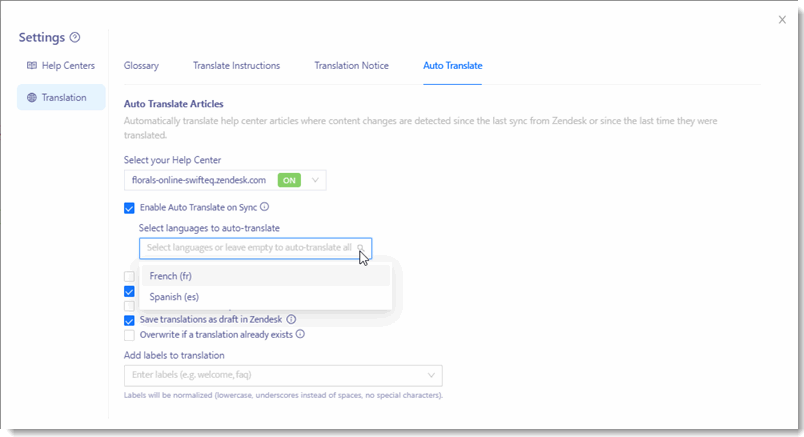This screenshot has width=804, height=437.
Task: Go to the Translation Notice tab
Action: [x=351, y=66]
